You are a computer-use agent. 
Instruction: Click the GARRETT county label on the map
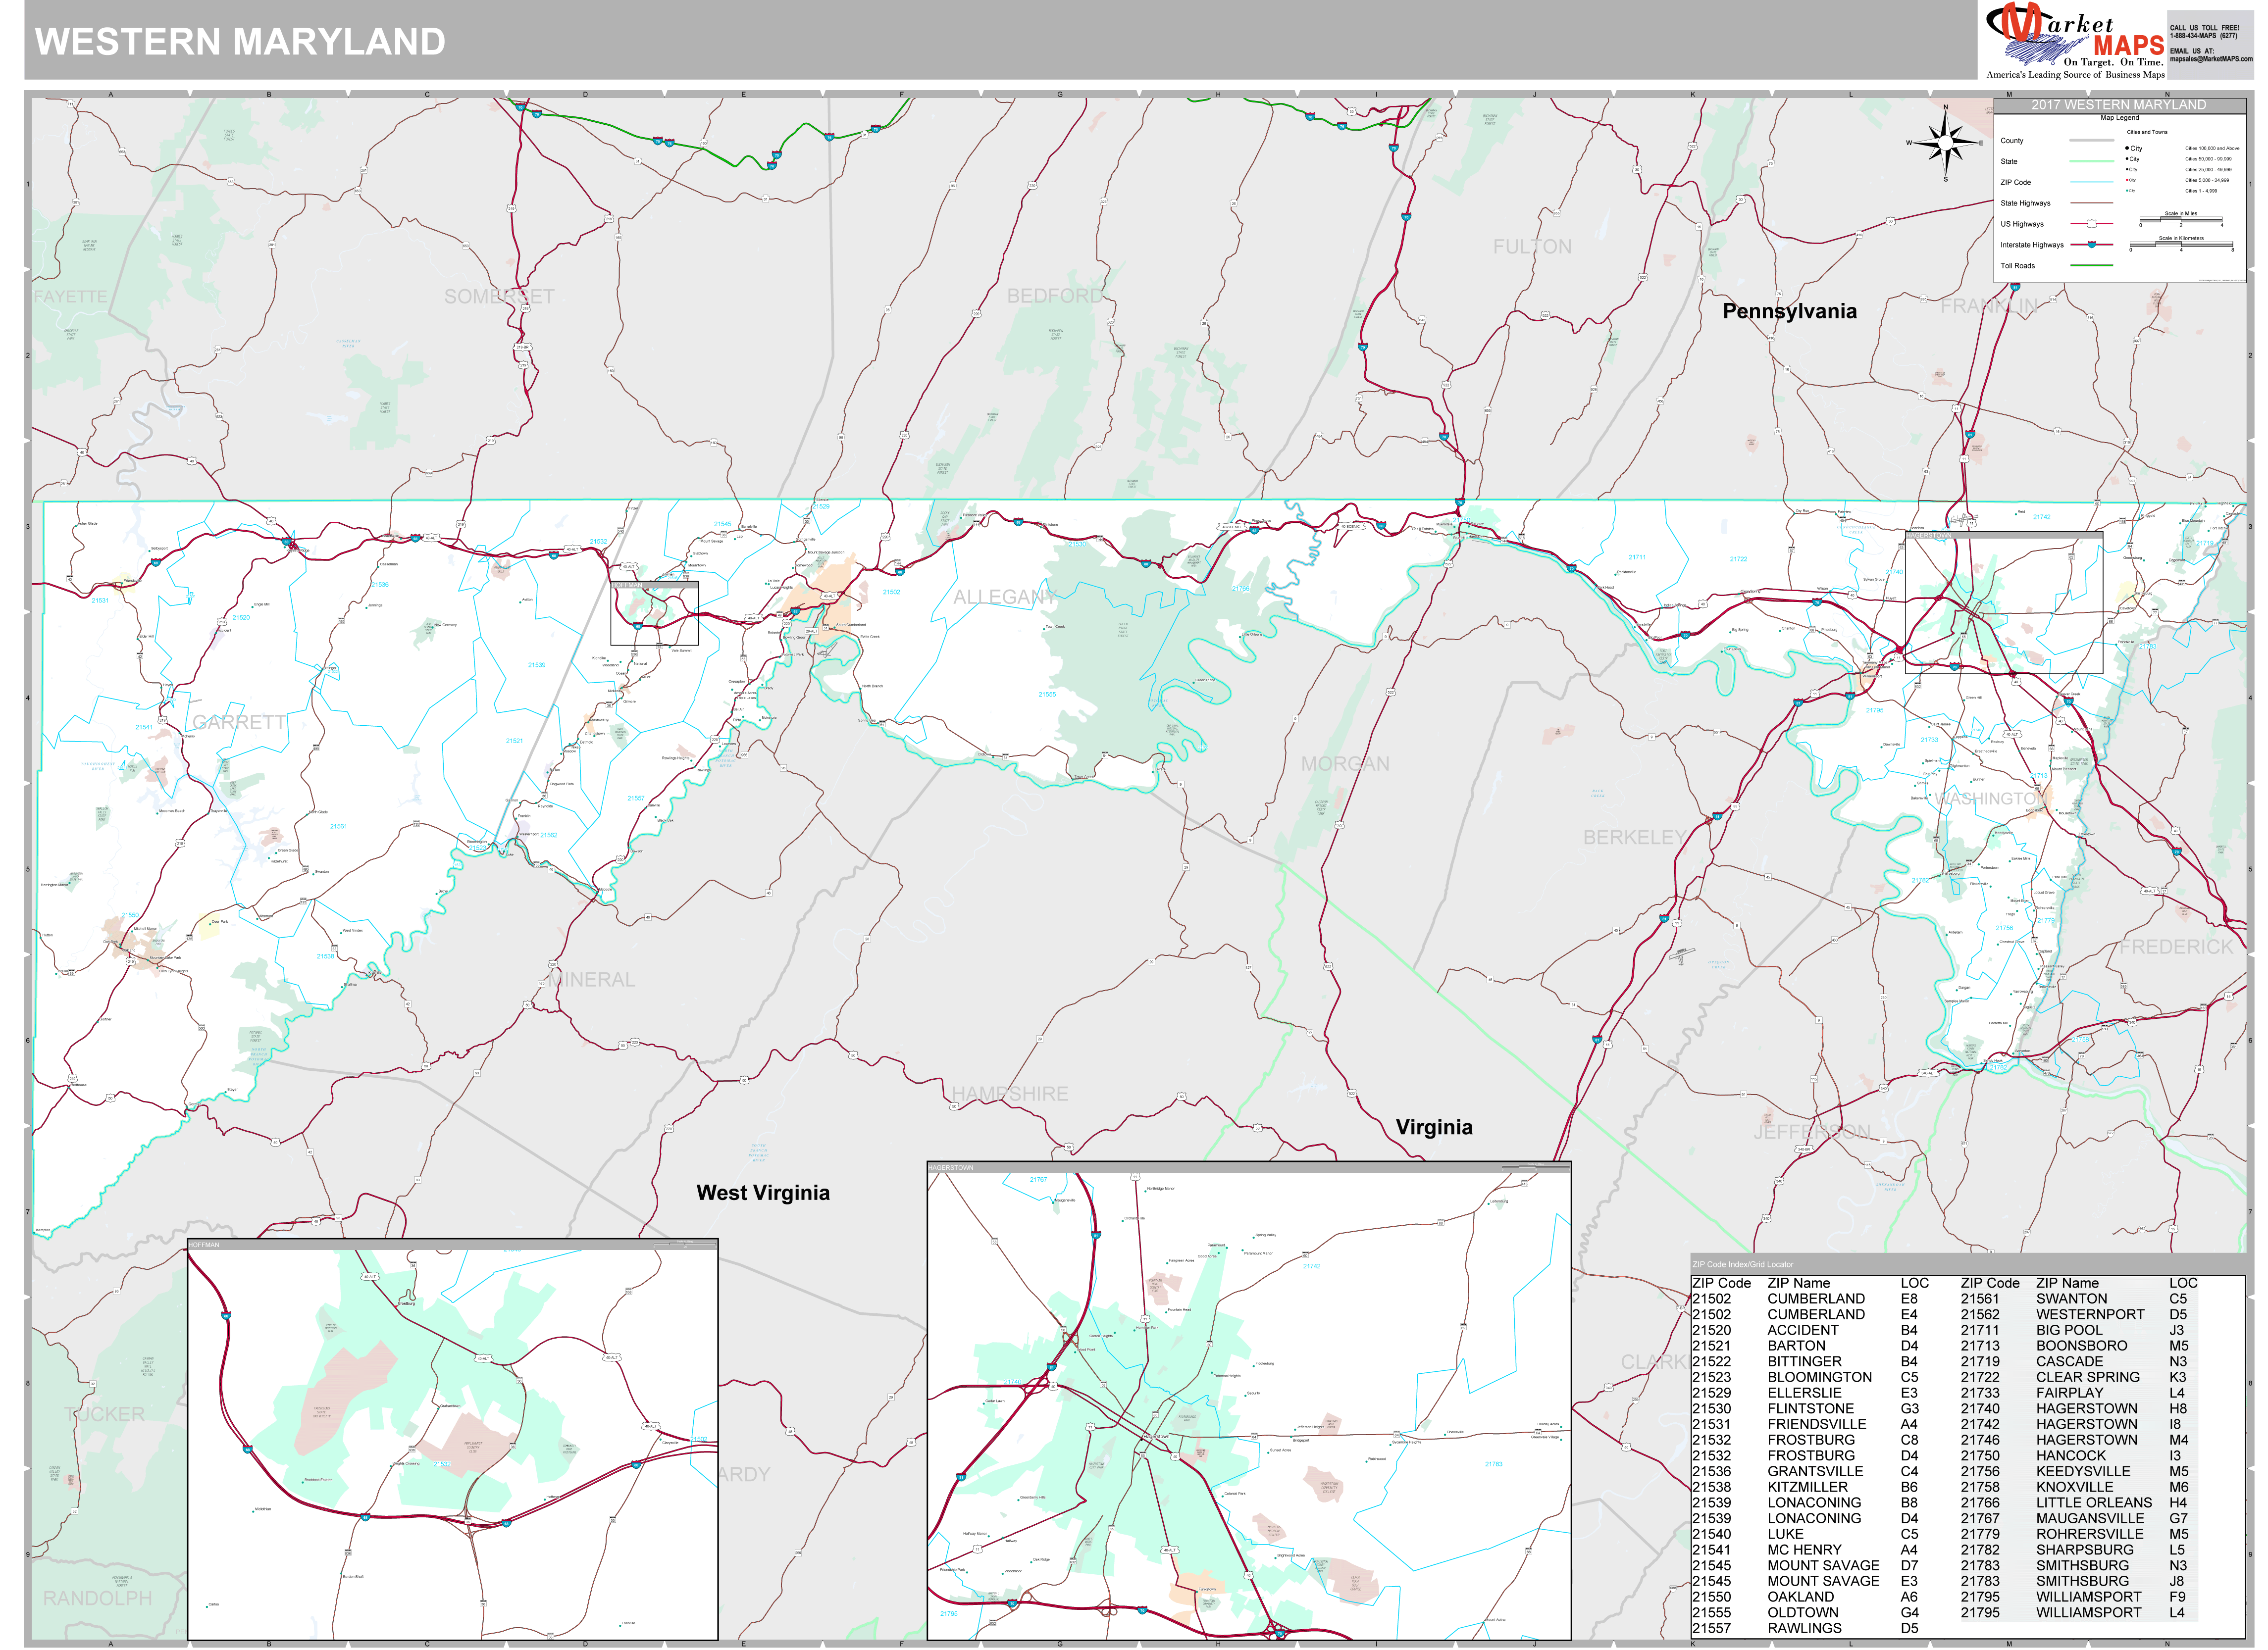tap(239, 722)
